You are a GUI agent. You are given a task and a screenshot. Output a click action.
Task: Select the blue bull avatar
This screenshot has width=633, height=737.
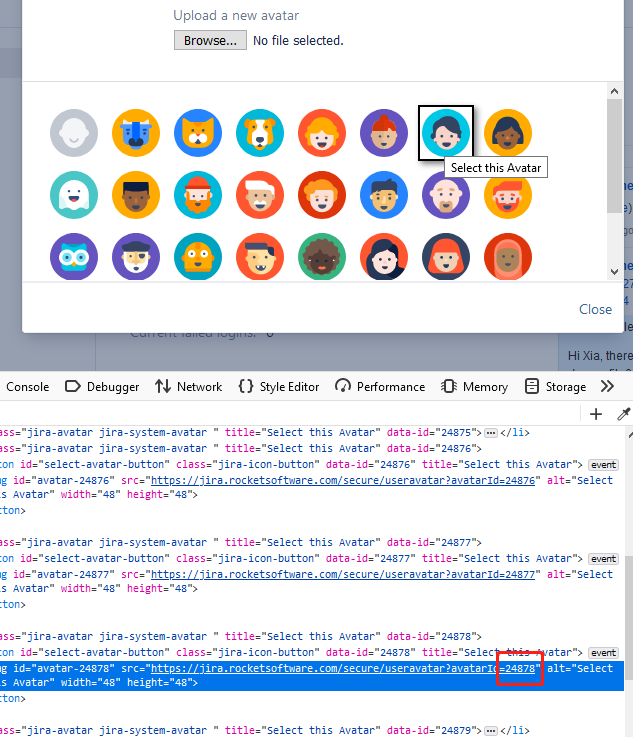(x=136, y=133)
